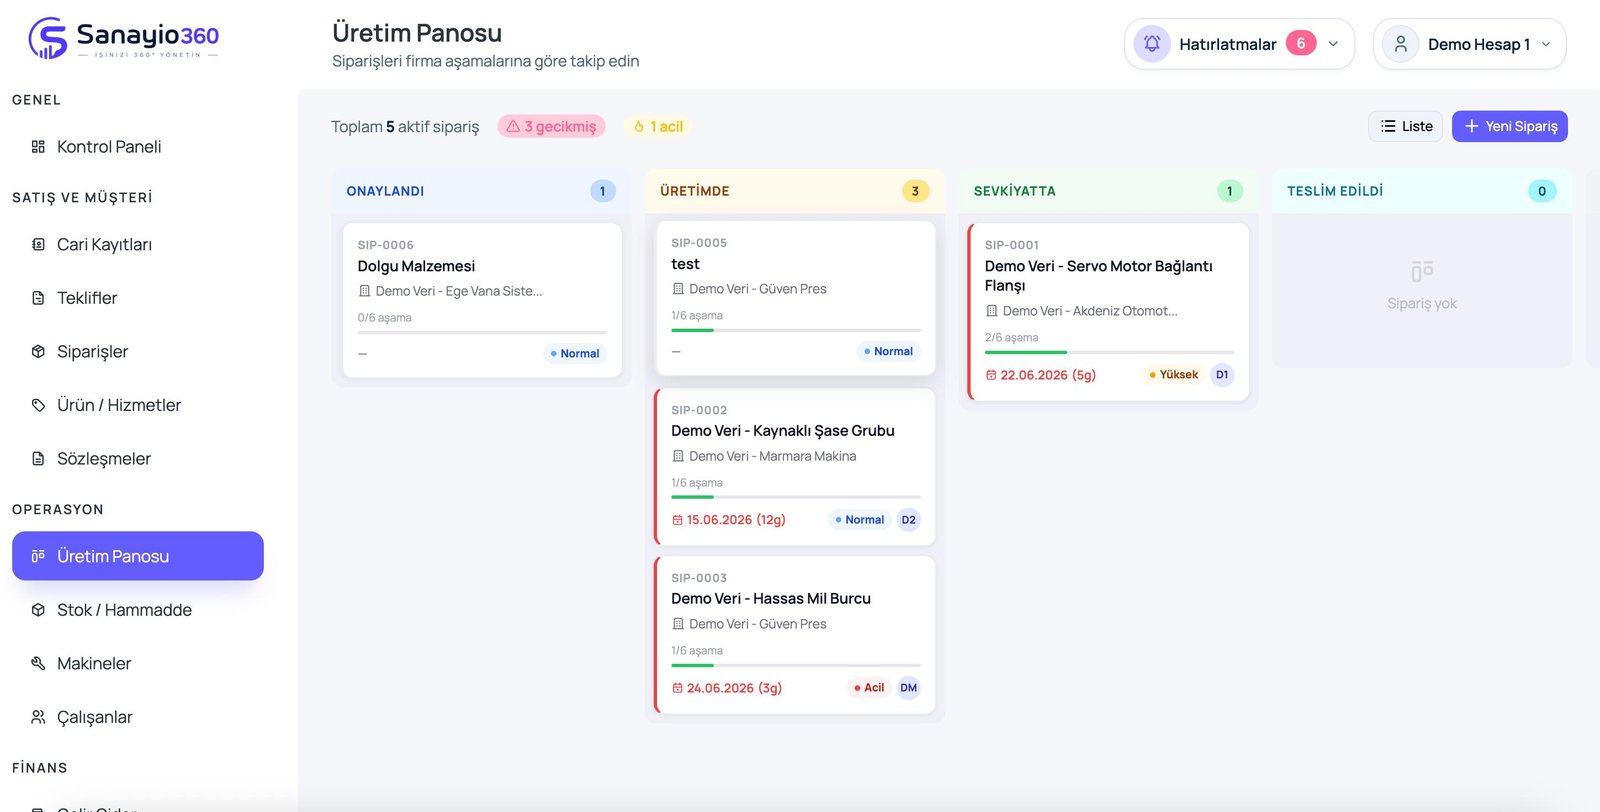1600x812 pixels.
Task: Click the DM assignee avatar on SIP-0003
Action: (908, 688)
